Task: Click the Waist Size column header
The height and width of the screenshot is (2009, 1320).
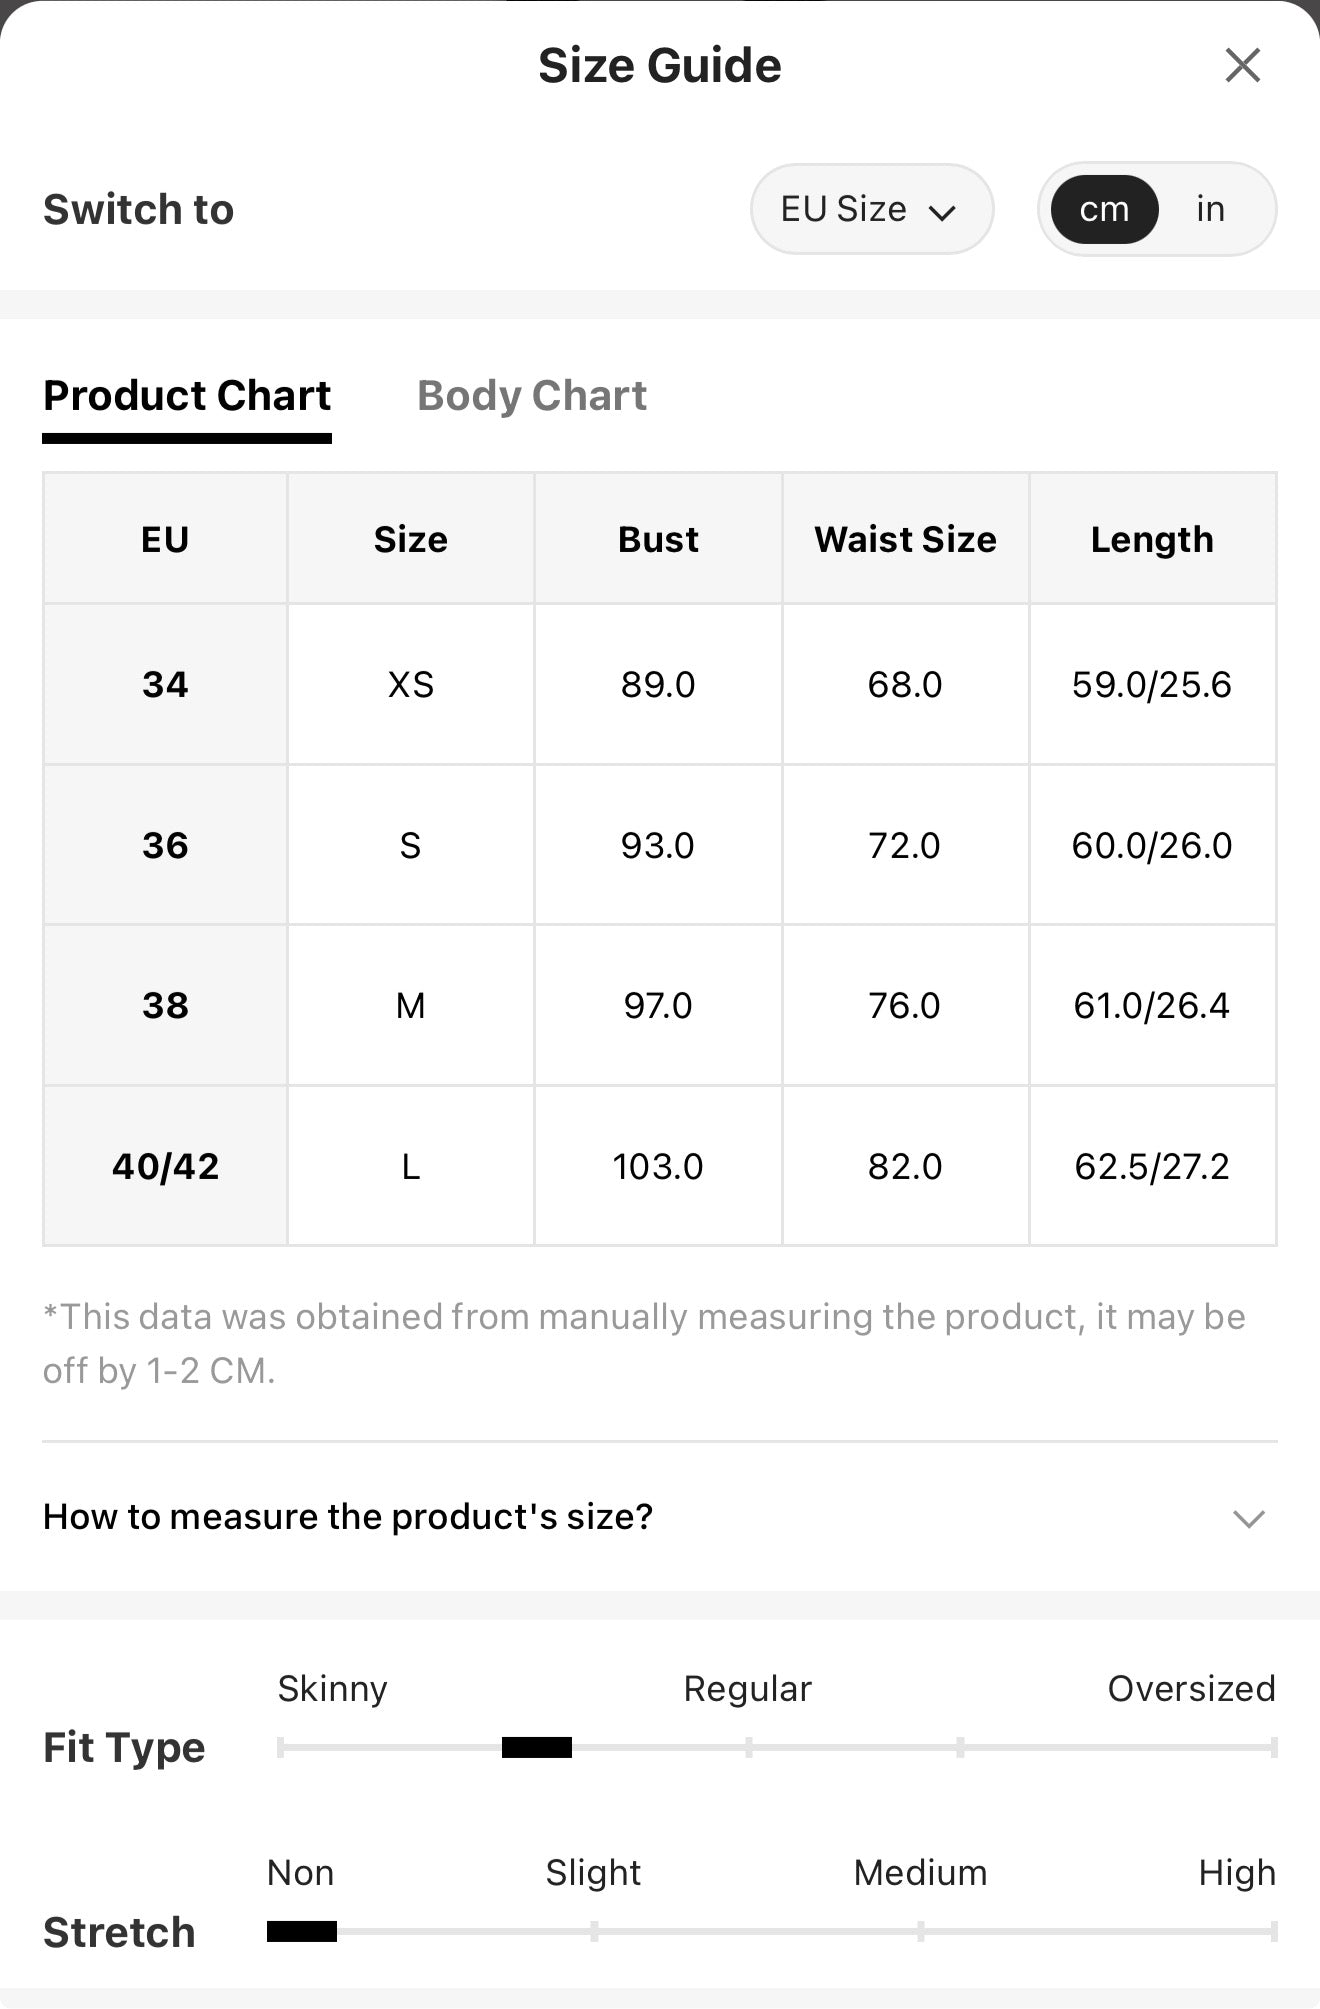Action: click(x=905, y=539)
